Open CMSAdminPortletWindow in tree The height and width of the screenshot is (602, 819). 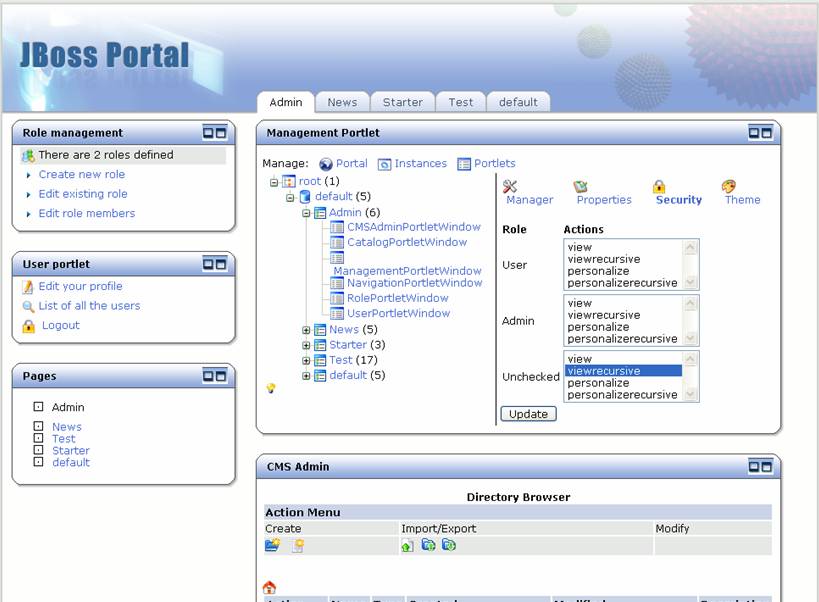pos(414,227)
